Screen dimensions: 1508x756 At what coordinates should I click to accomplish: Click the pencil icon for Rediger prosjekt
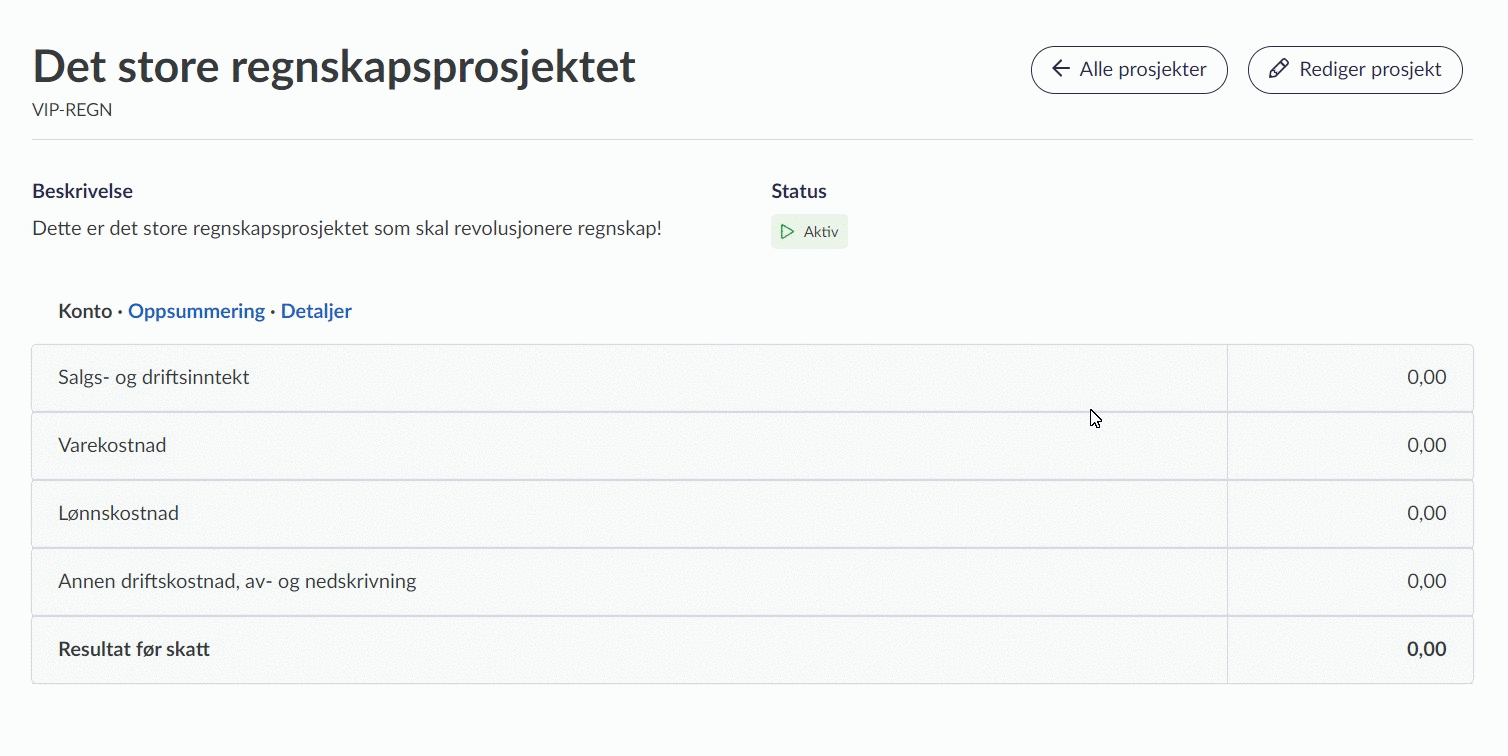[x=1278, y=69]
